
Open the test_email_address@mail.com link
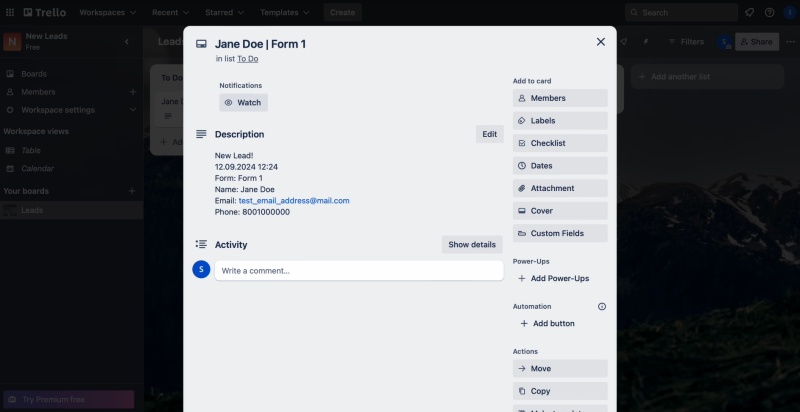[x=294, y=201]
